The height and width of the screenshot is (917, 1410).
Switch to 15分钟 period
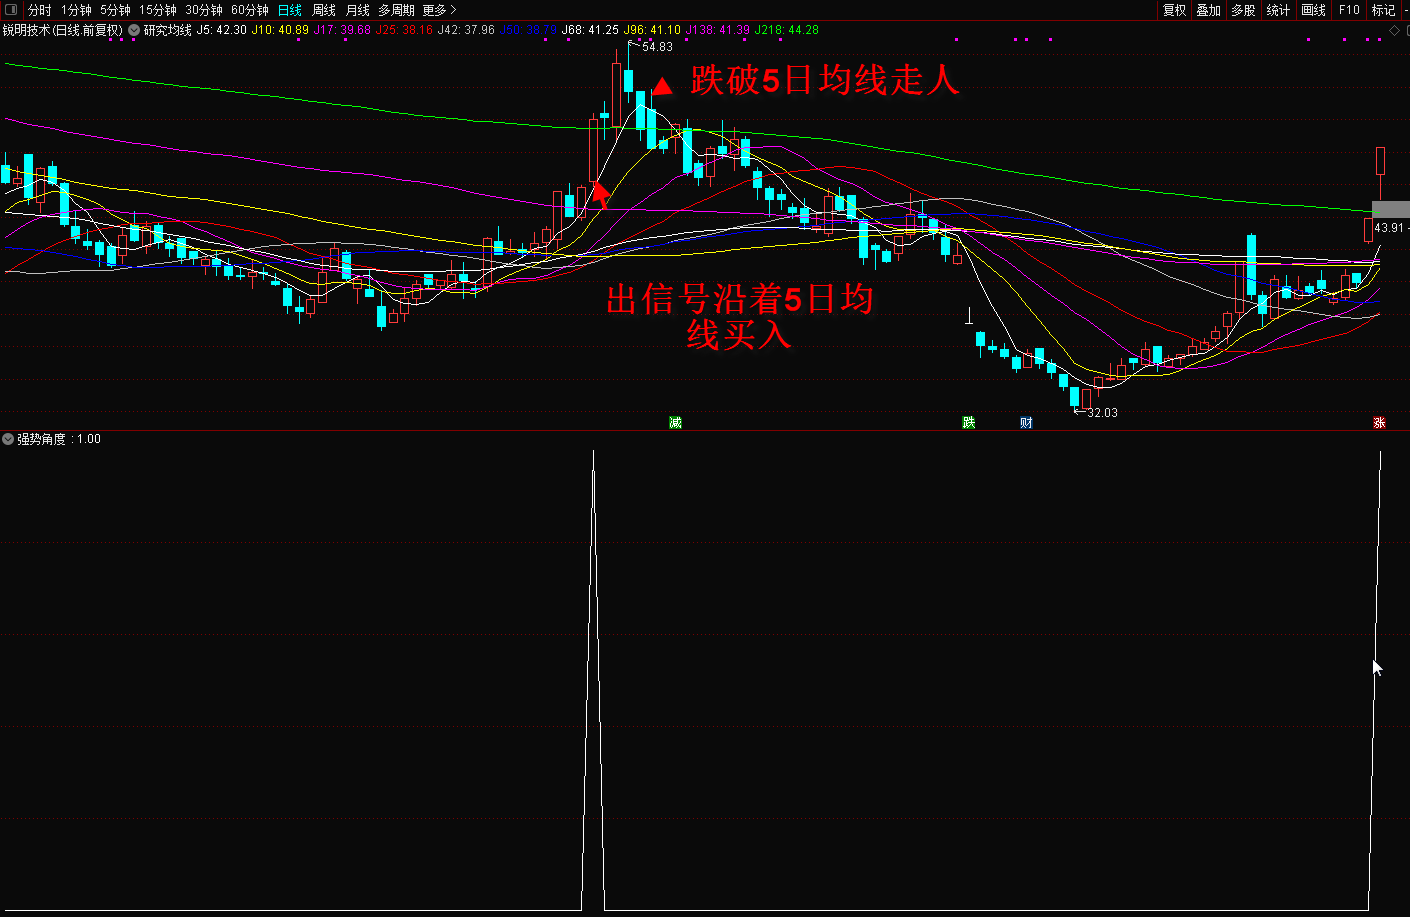pos(157,10)
